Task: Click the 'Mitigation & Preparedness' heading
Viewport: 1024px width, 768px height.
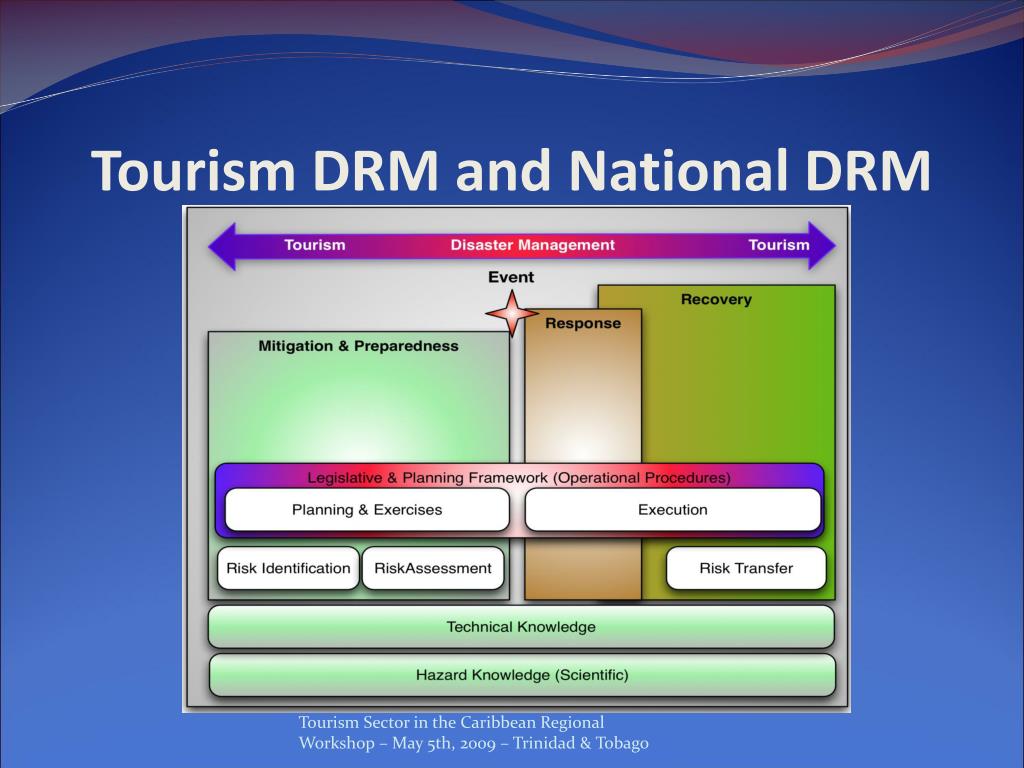Action: click(358, 346)
